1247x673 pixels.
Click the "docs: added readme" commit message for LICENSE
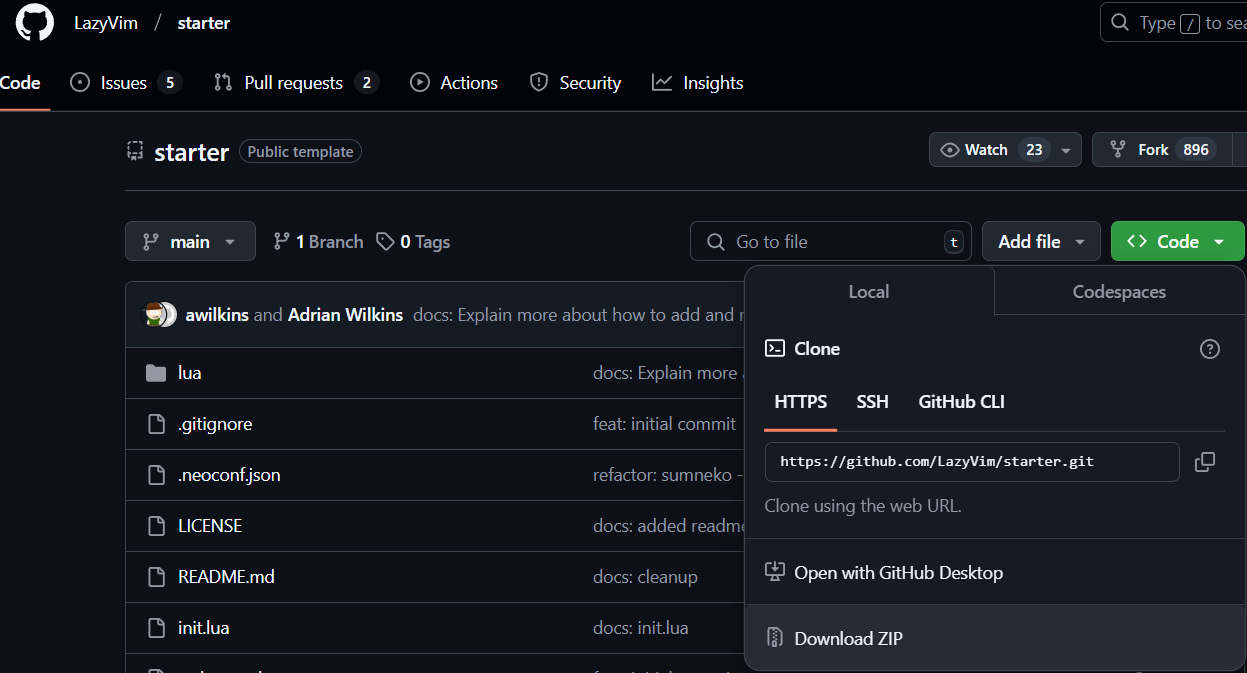tap(669, 526)
